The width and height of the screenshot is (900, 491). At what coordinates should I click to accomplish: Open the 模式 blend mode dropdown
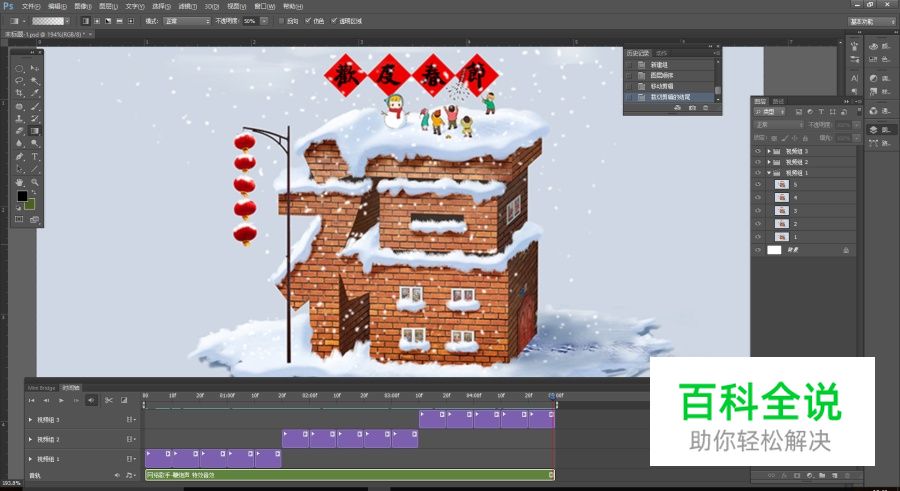coord(189,20)
